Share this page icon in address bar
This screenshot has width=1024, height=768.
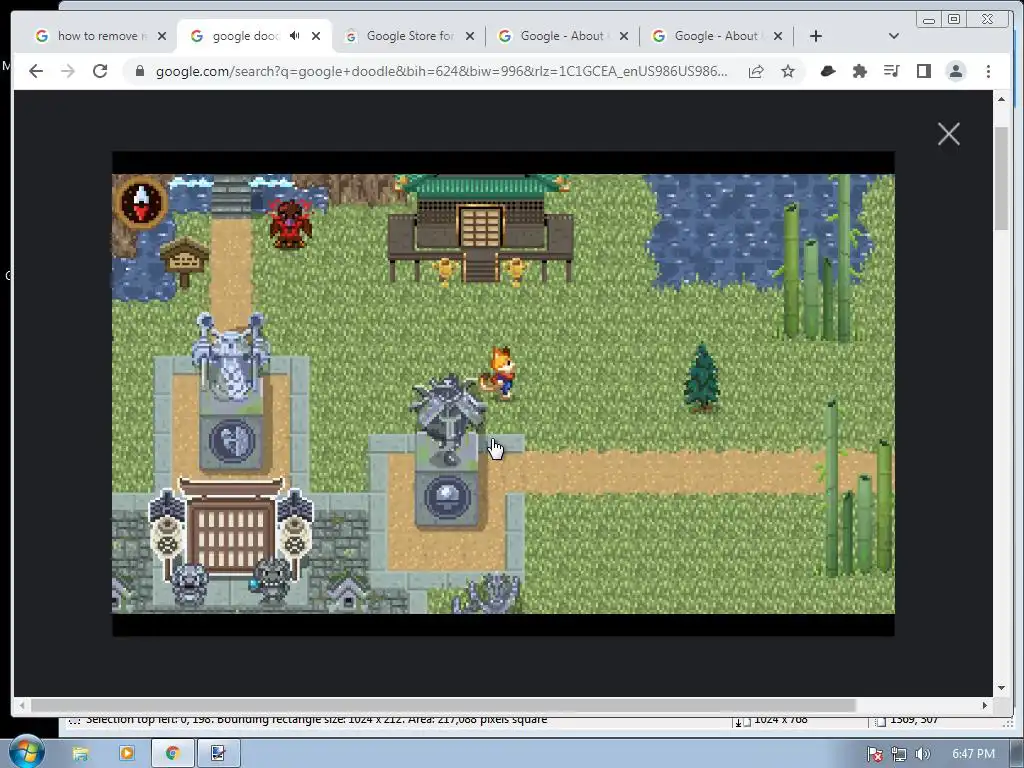(x=756, y=71)
